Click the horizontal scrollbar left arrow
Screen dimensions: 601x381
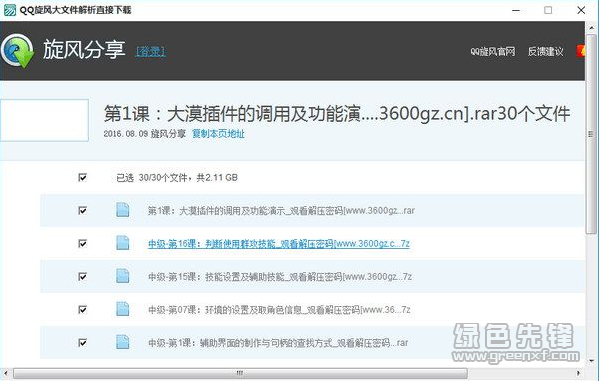pyautogui.click(x=5, y=373)
